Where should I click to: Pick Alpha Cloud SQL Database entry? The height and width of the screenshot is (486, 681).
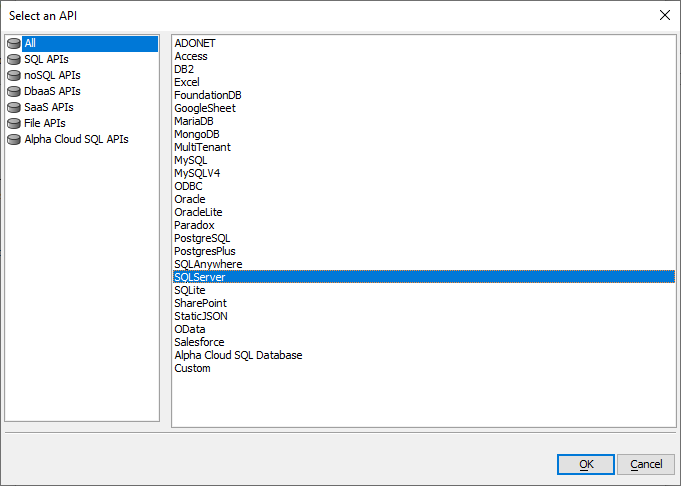pyautogui.click(x=238, y=355)
